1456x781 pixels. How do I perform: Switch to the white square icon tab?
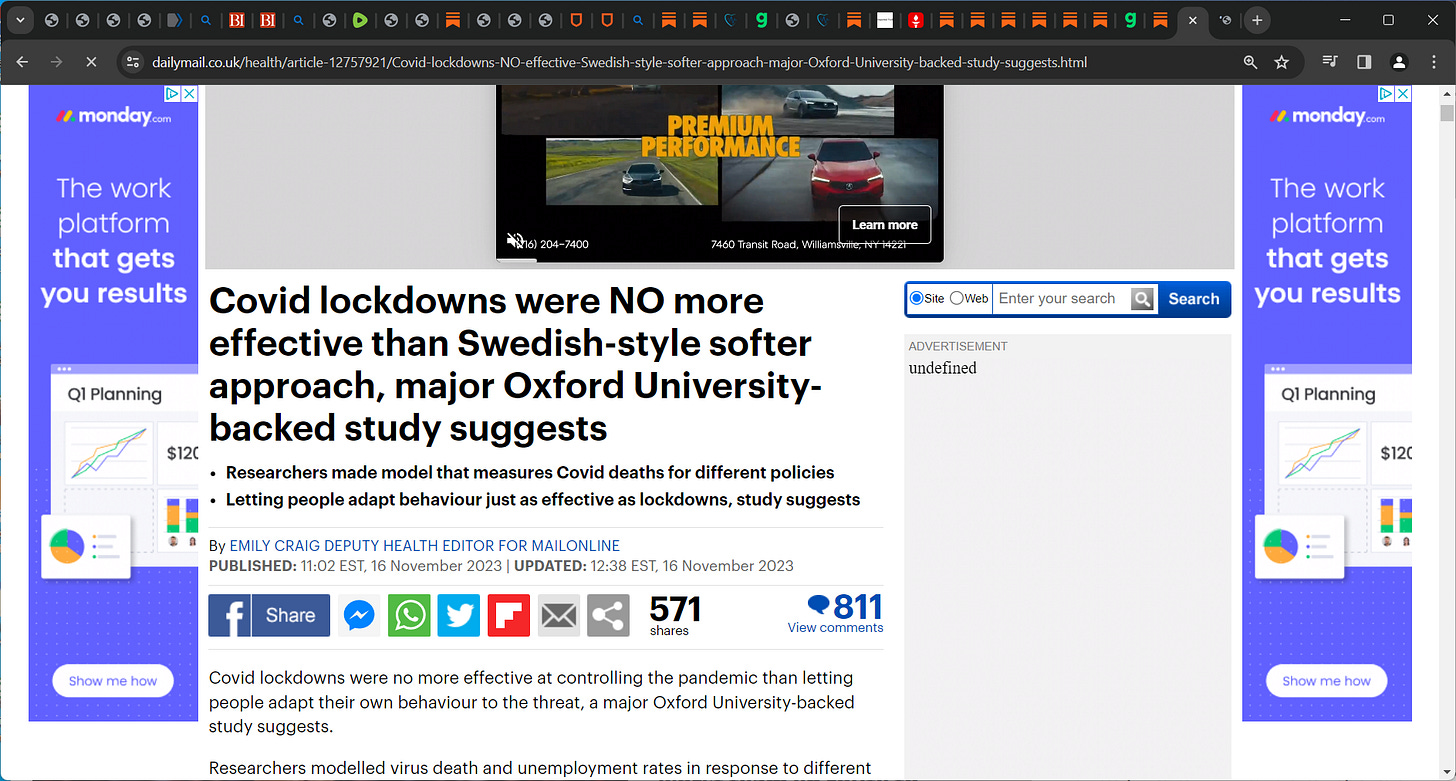[x=884, y=20]
